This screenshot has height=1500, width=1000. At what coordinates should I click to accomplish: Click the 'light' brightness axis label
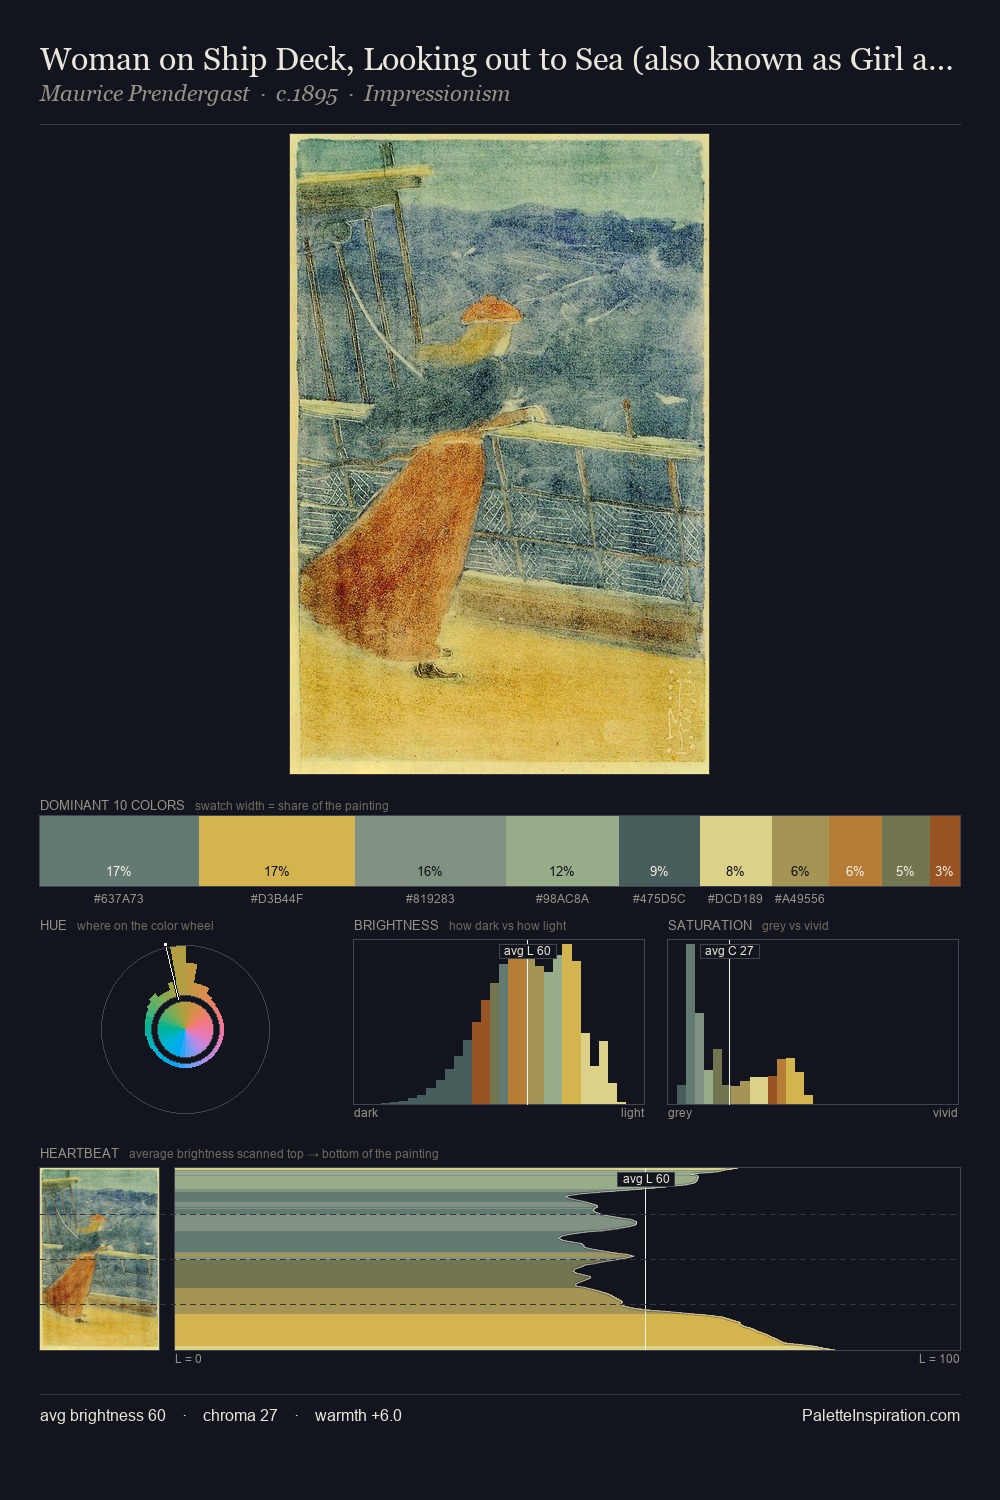click(x=633, y=1113)
